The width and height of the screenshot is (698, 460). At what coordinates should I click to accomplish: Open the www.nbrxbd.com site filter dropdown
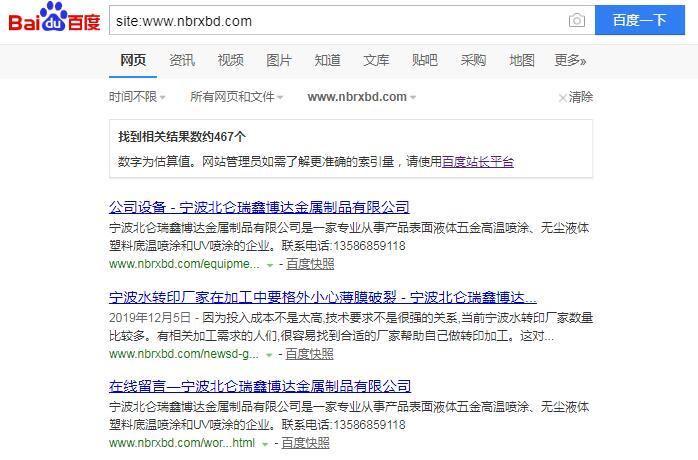click(x=361, y=97)
